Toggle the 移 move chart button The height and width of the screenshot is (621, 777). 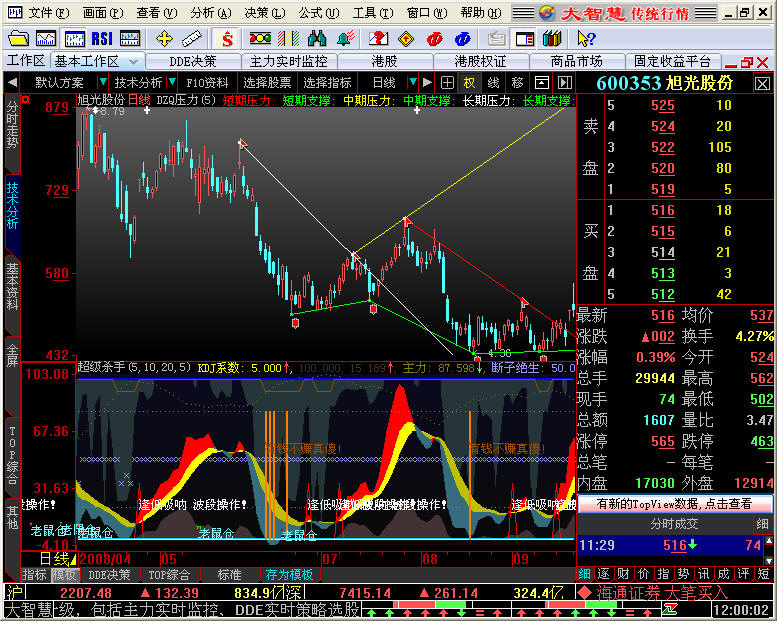(x=517, y=83)
